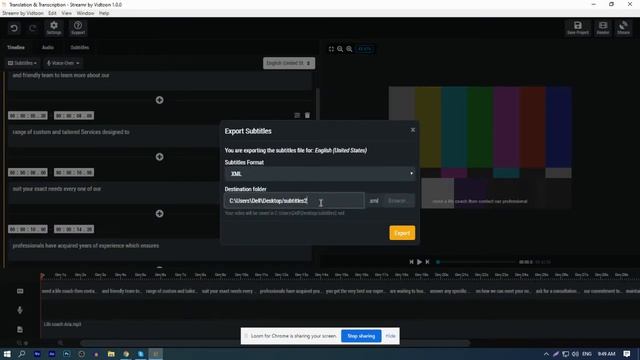Click the Share icon
The image size is (640, 360).
click(623, 28)
